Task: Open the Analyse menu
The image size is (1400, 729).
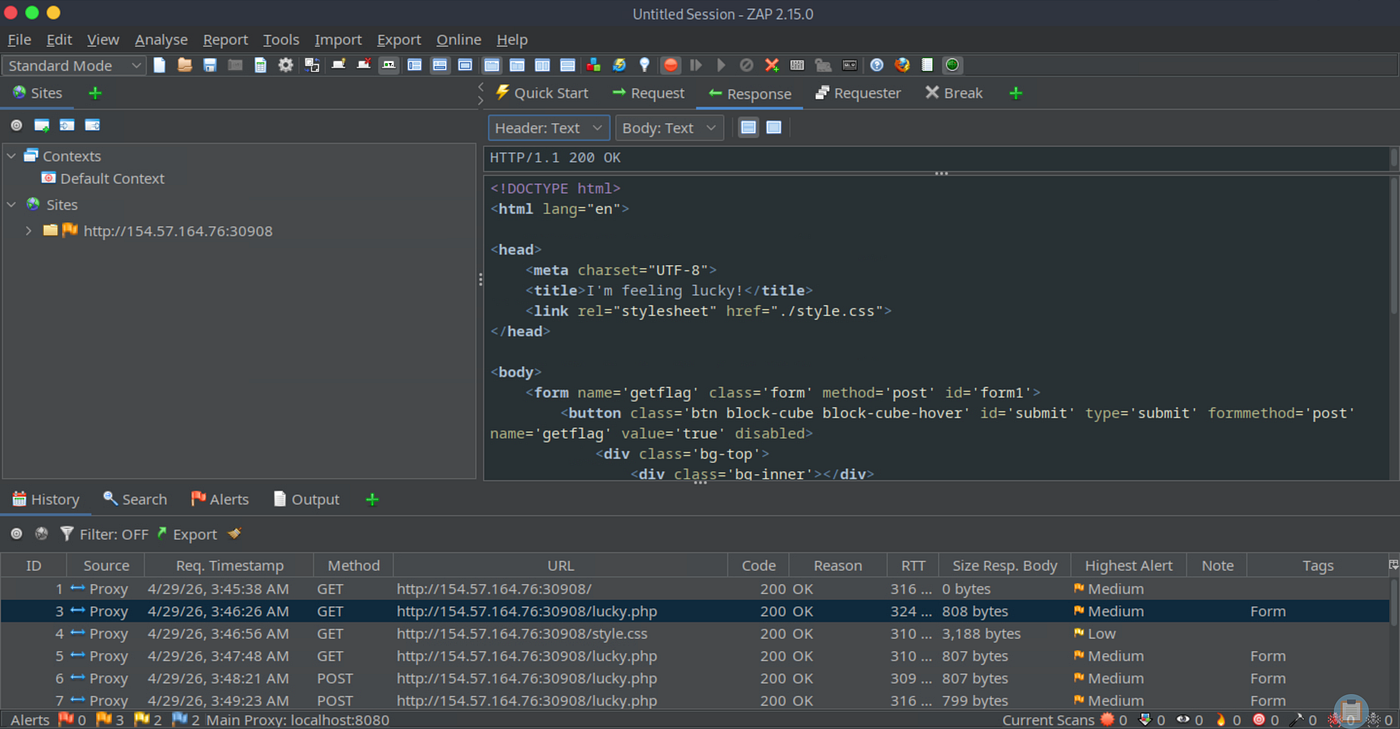Action: coord(161,39)
